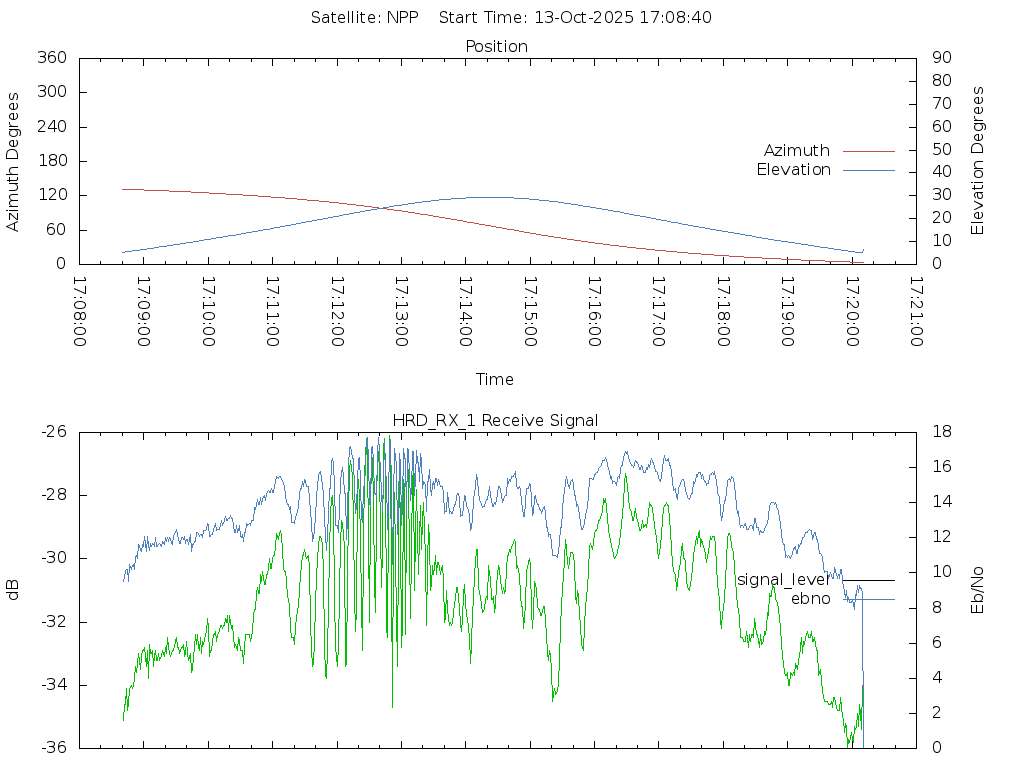The height and width of the screenshot is (768, 1024).
Task: Select the Elevation legend label
Action: click(793, 170)
